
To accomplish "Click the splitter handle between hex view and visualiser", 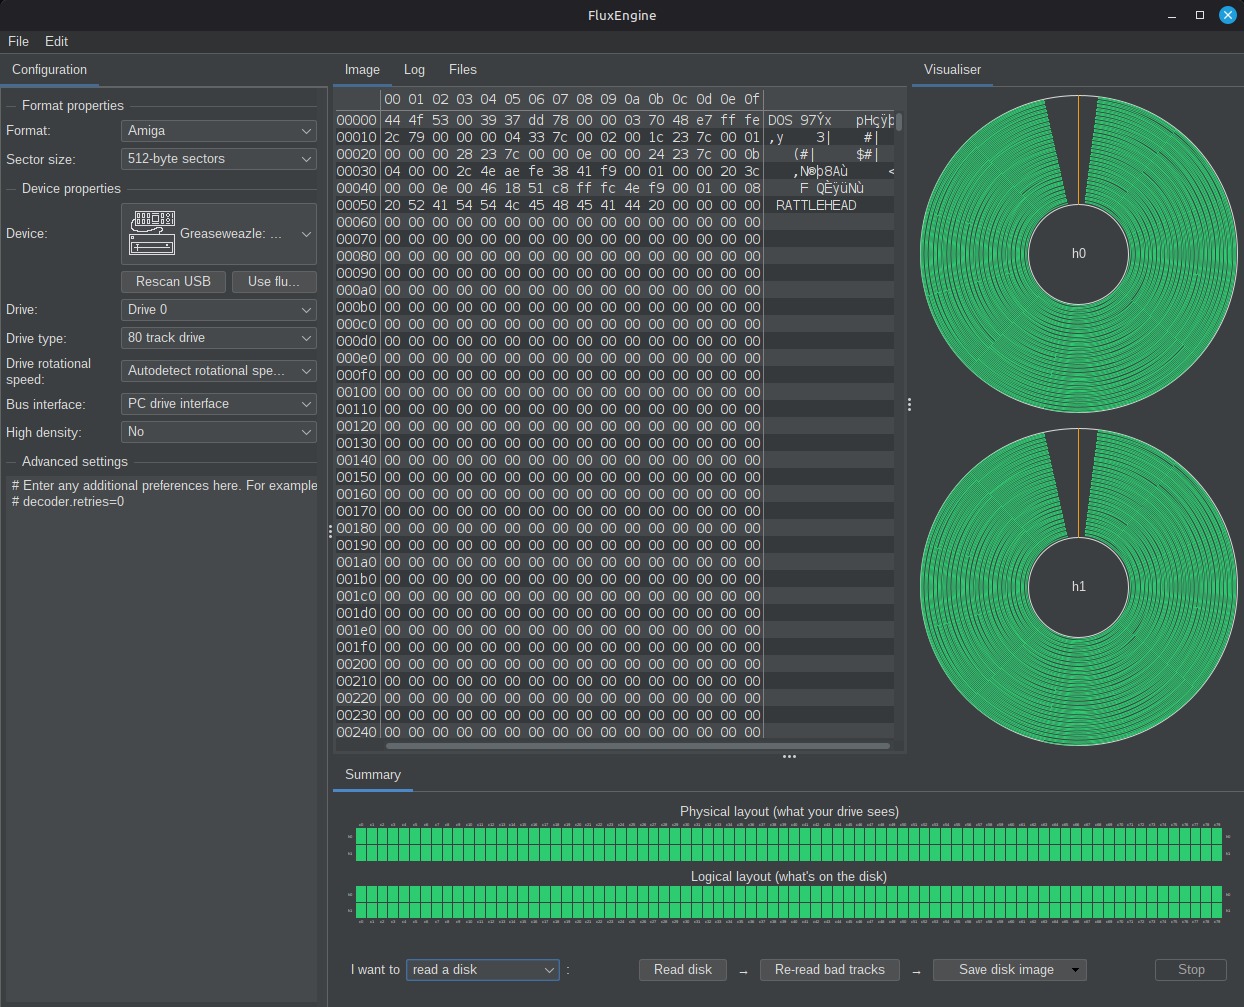I will (909, 405).
